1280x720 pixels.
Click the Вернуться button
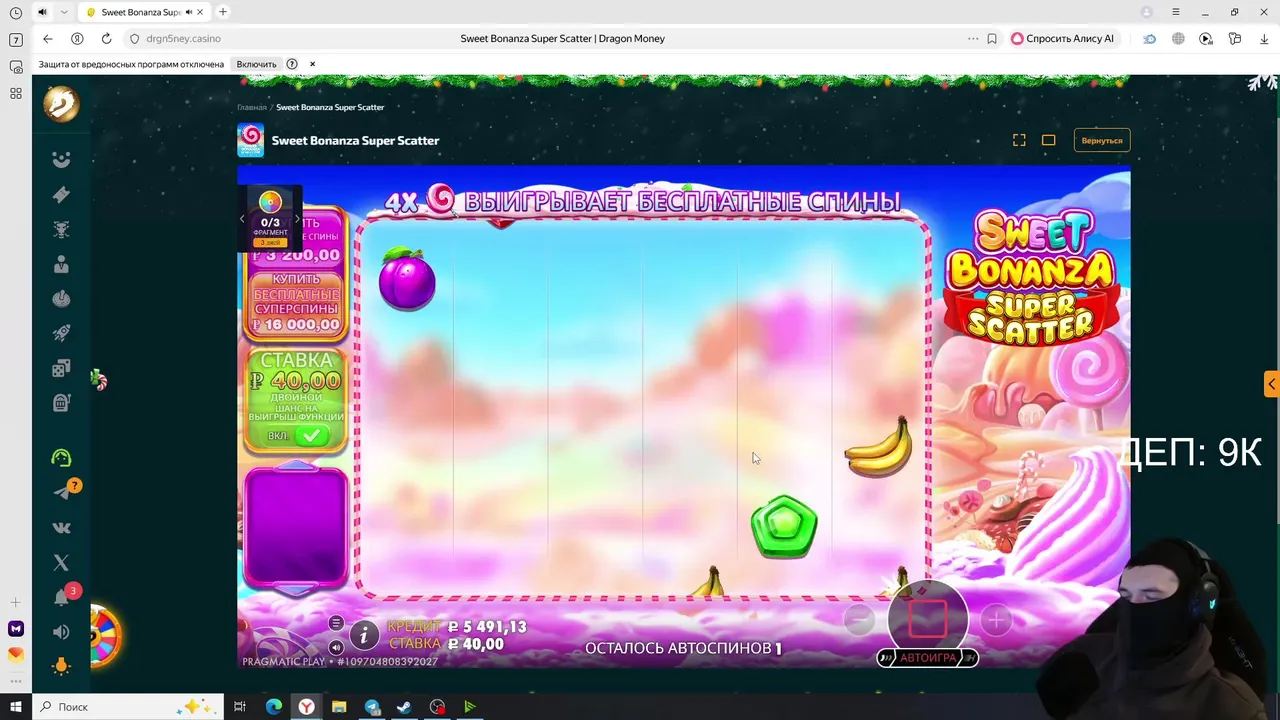(1102, 140)
